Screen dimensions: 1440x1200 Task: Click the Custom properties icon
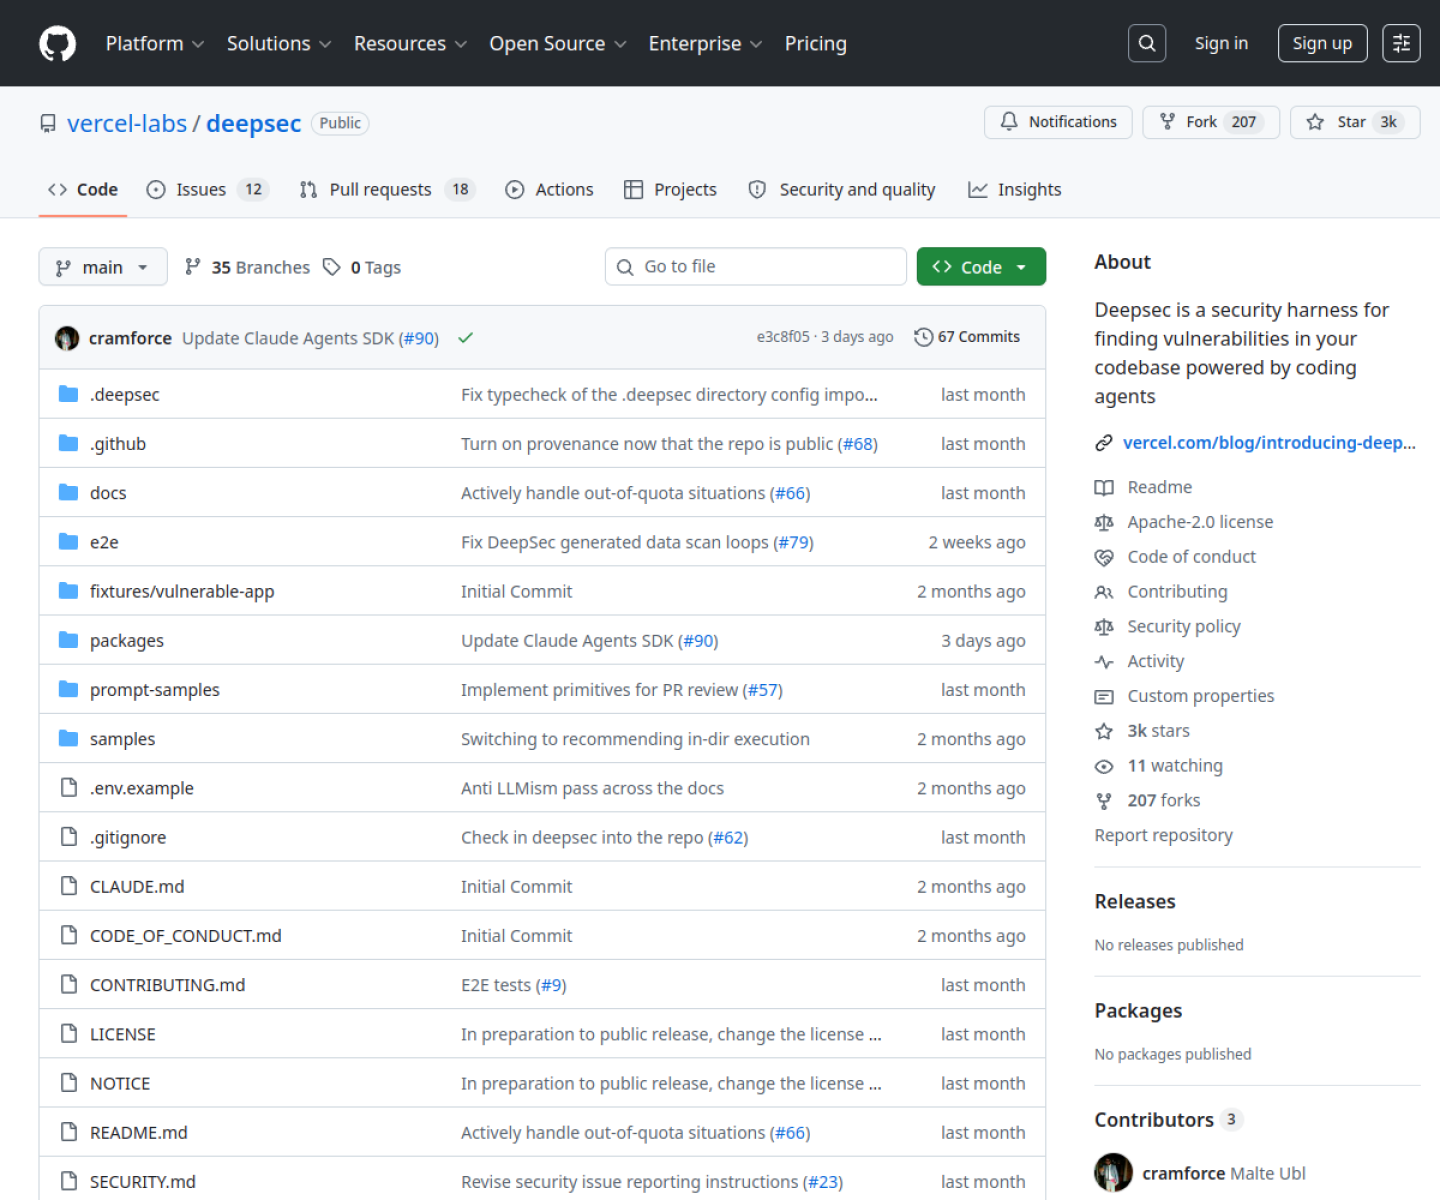tap(1104, 696)
